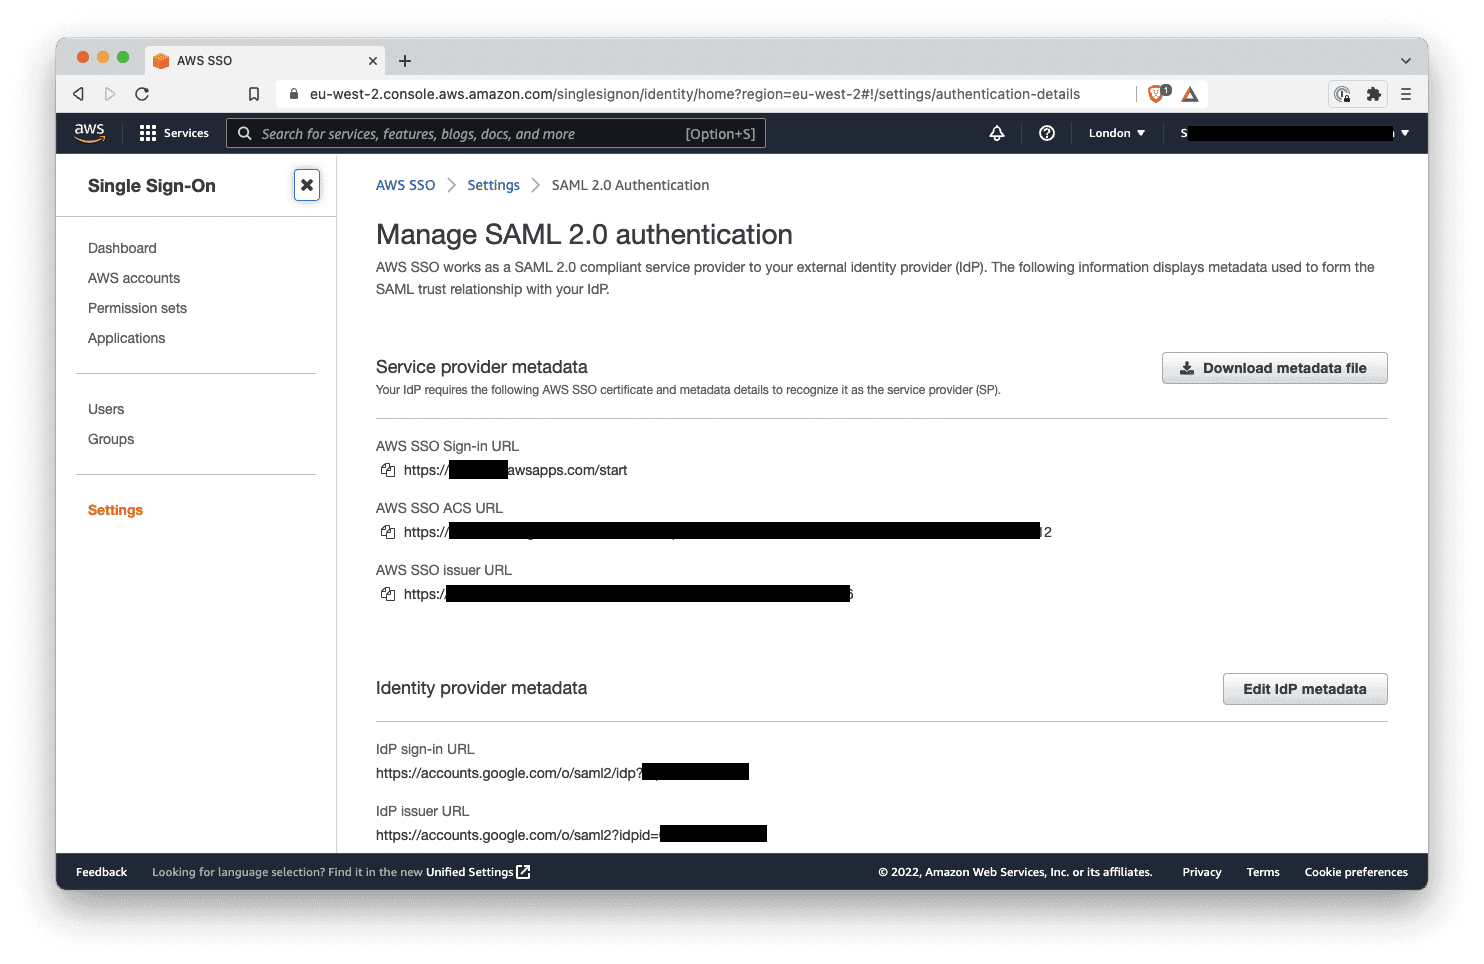Close the AWS SSO browser tab

point(373,61)
